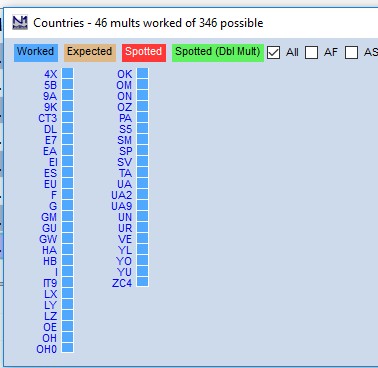Select the UR country prefix
Image resolution: width=378 pixels, height=368 pixels.
(x=125, y=228)
